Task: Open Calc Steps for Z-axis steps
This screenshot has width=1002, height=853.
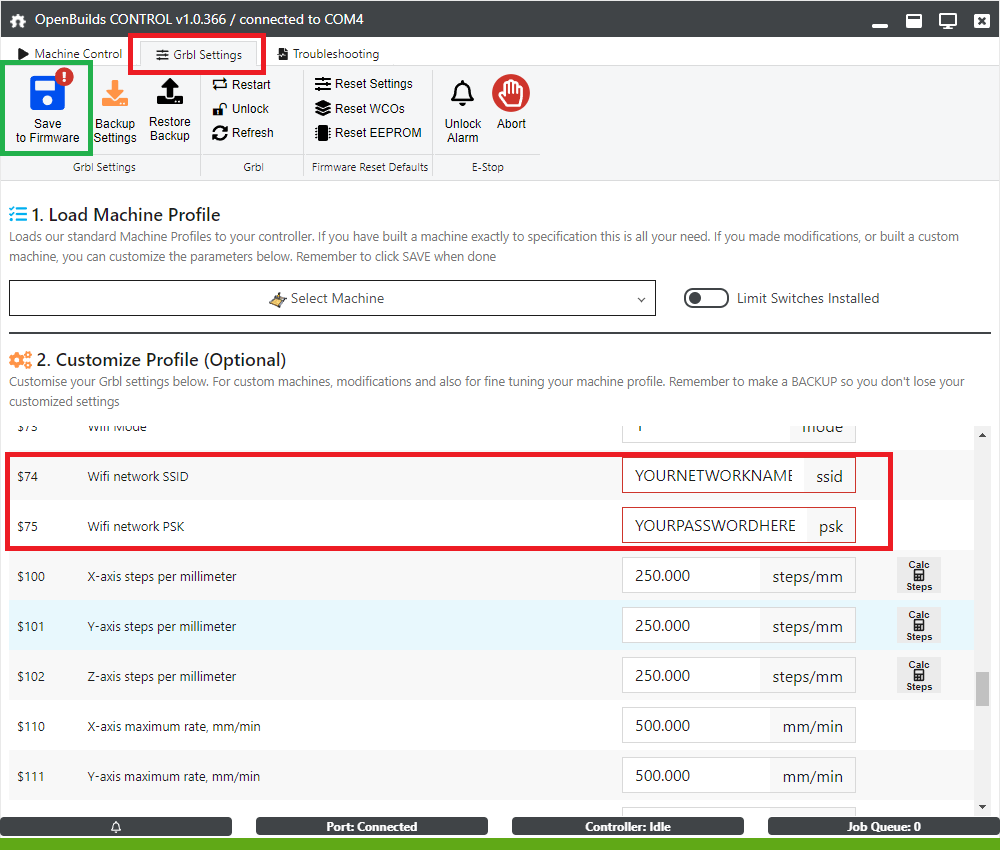Action: tap(919, 676)
